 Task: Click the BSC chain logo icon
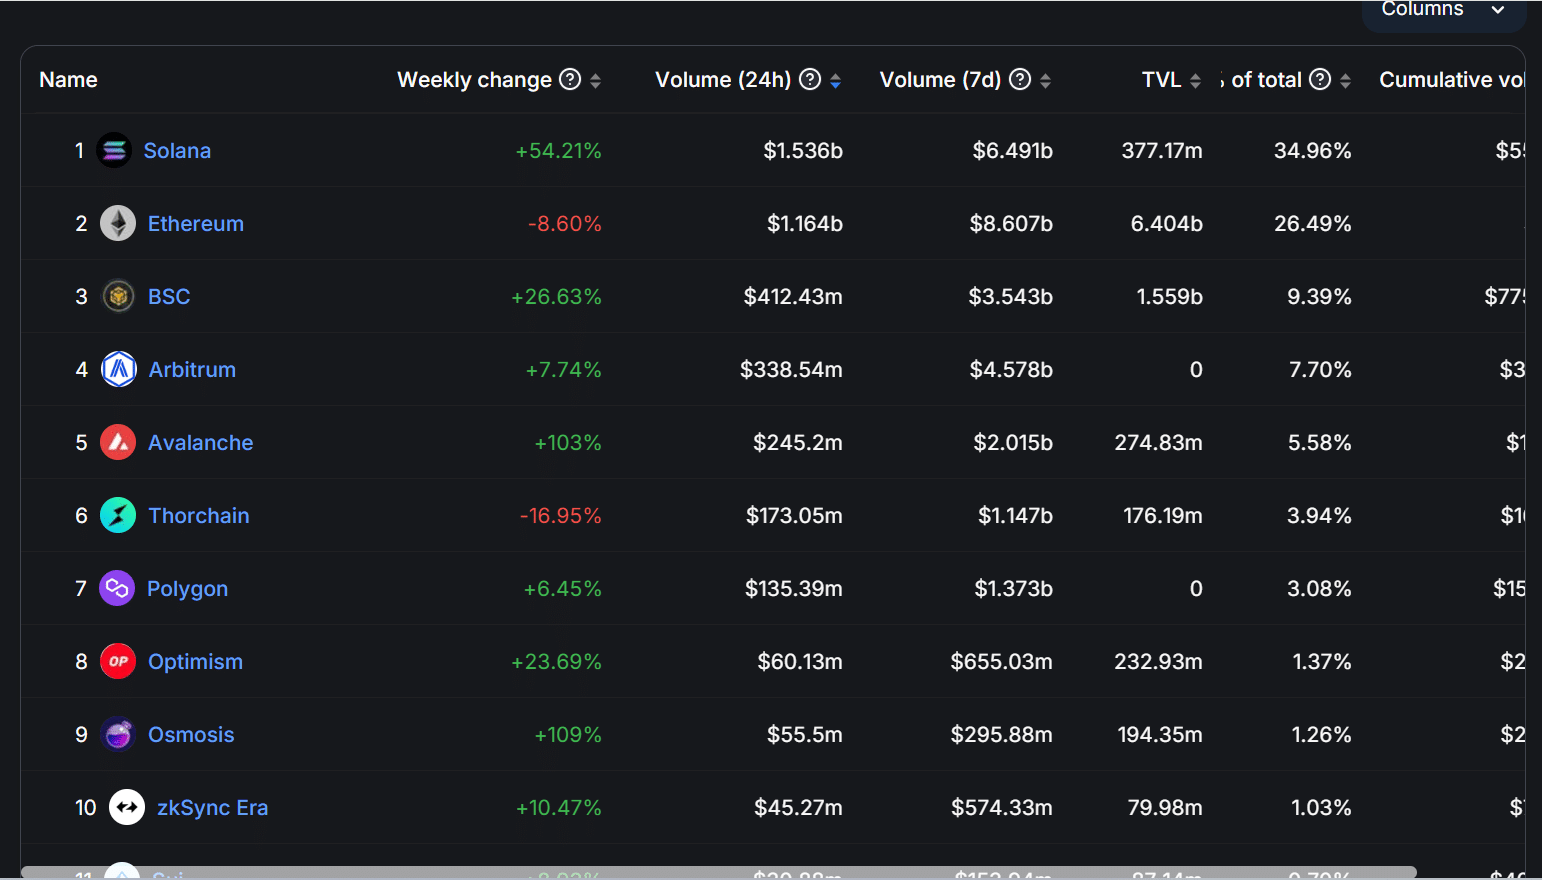tap(118, 296)
